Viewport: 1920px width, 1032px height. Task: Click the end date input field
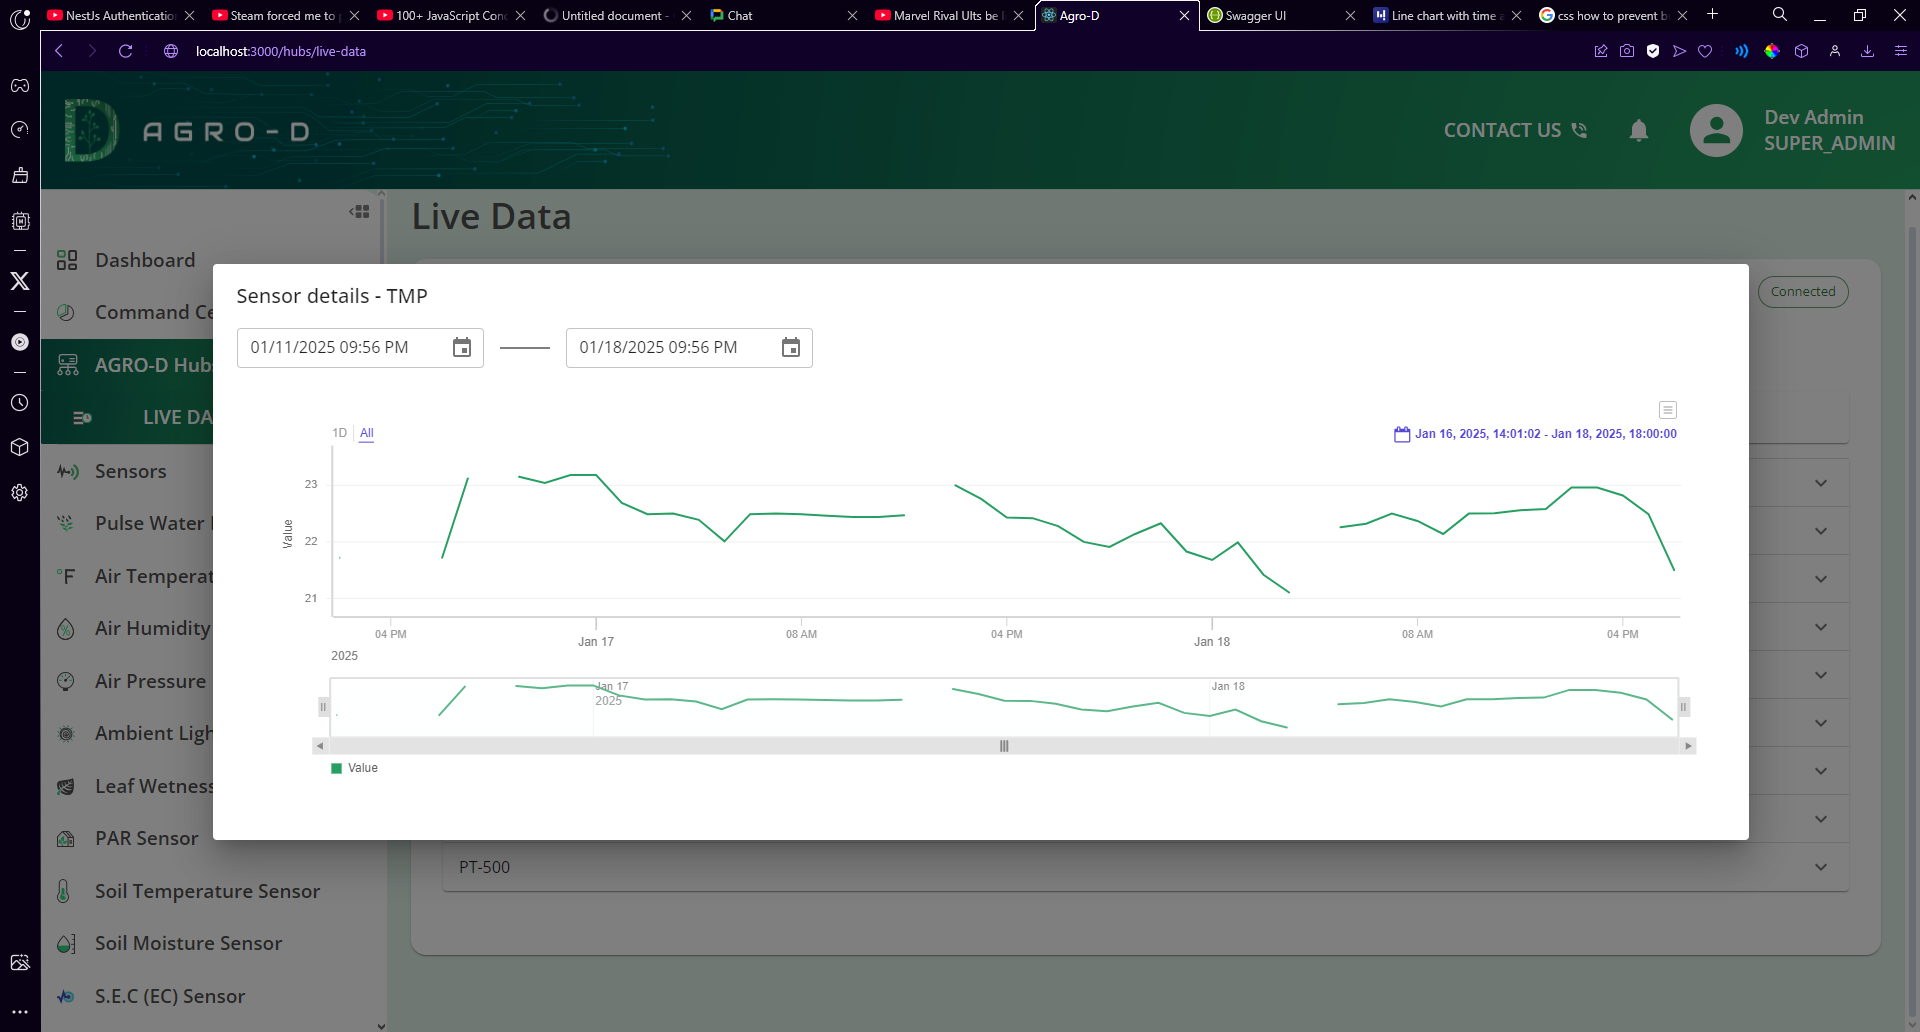click(x=660, y=347)
